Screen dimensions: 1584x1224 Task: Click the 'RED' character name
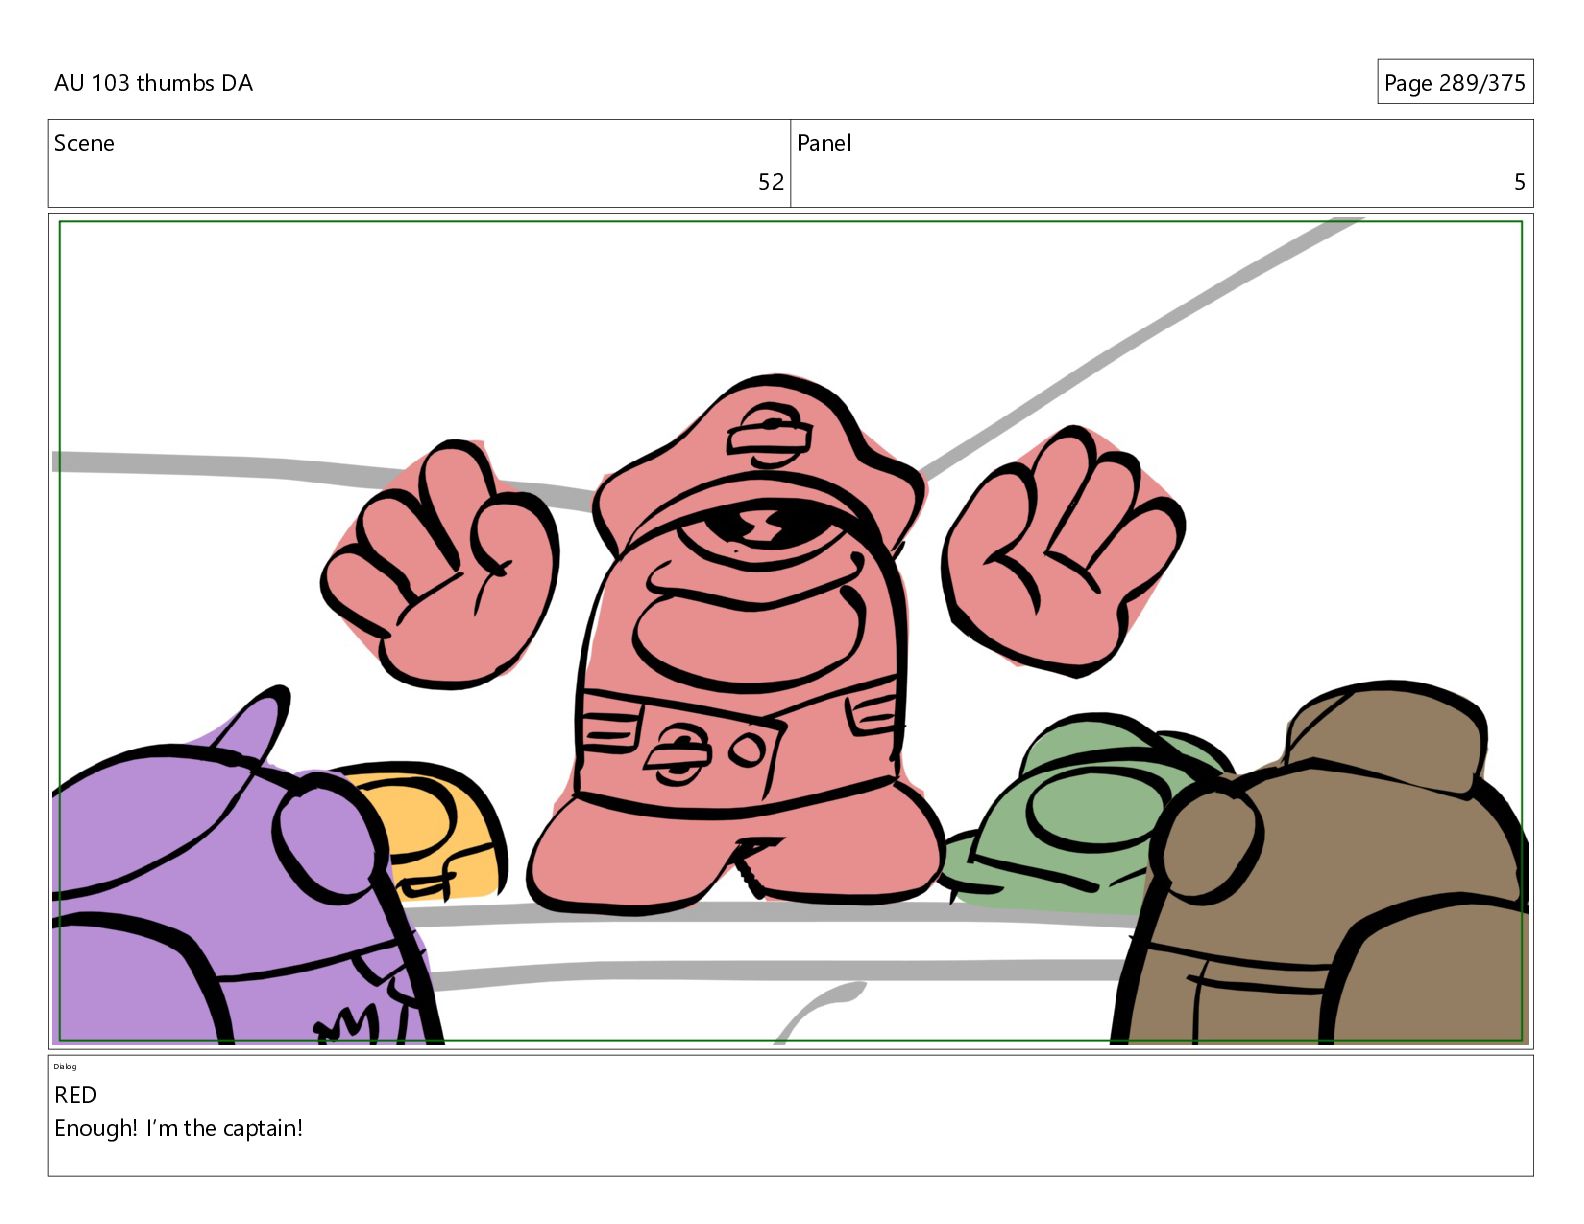75,1095
